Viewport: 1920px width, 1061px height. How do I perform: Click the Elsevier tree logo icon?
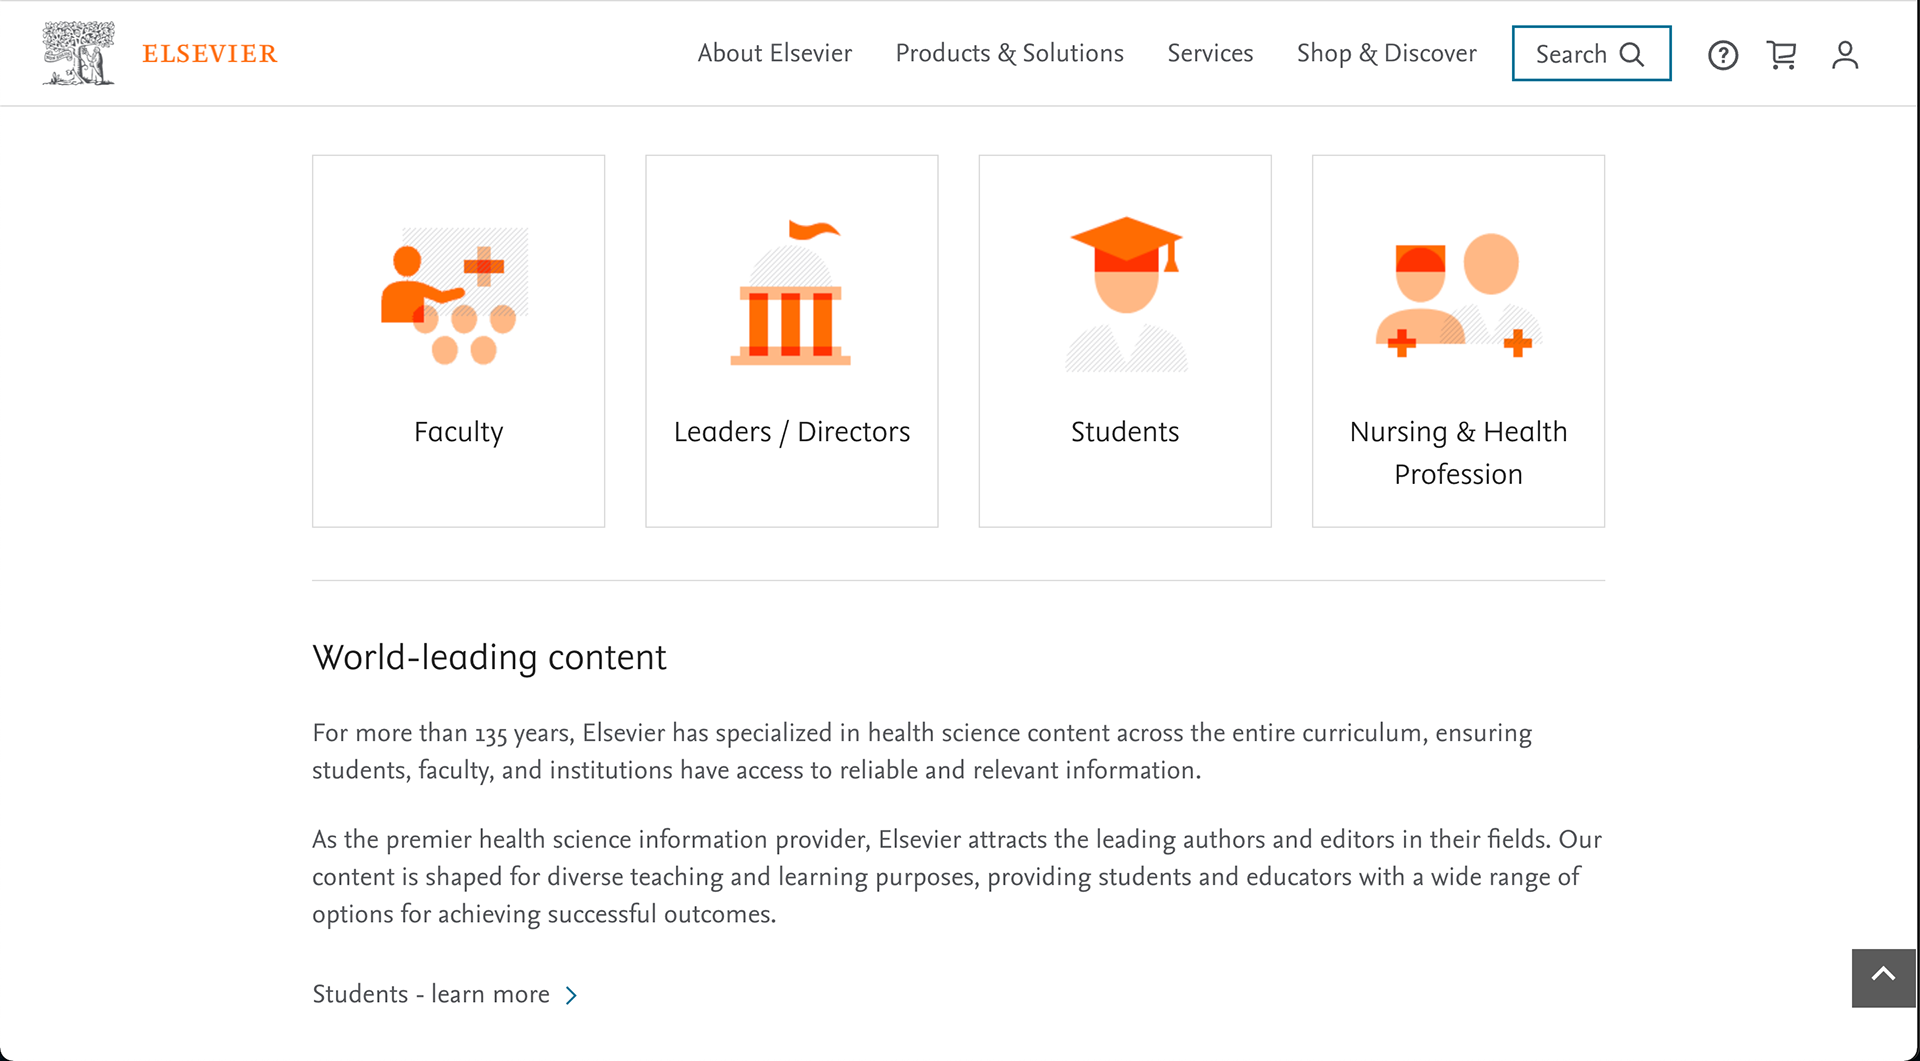pos(78,53)
